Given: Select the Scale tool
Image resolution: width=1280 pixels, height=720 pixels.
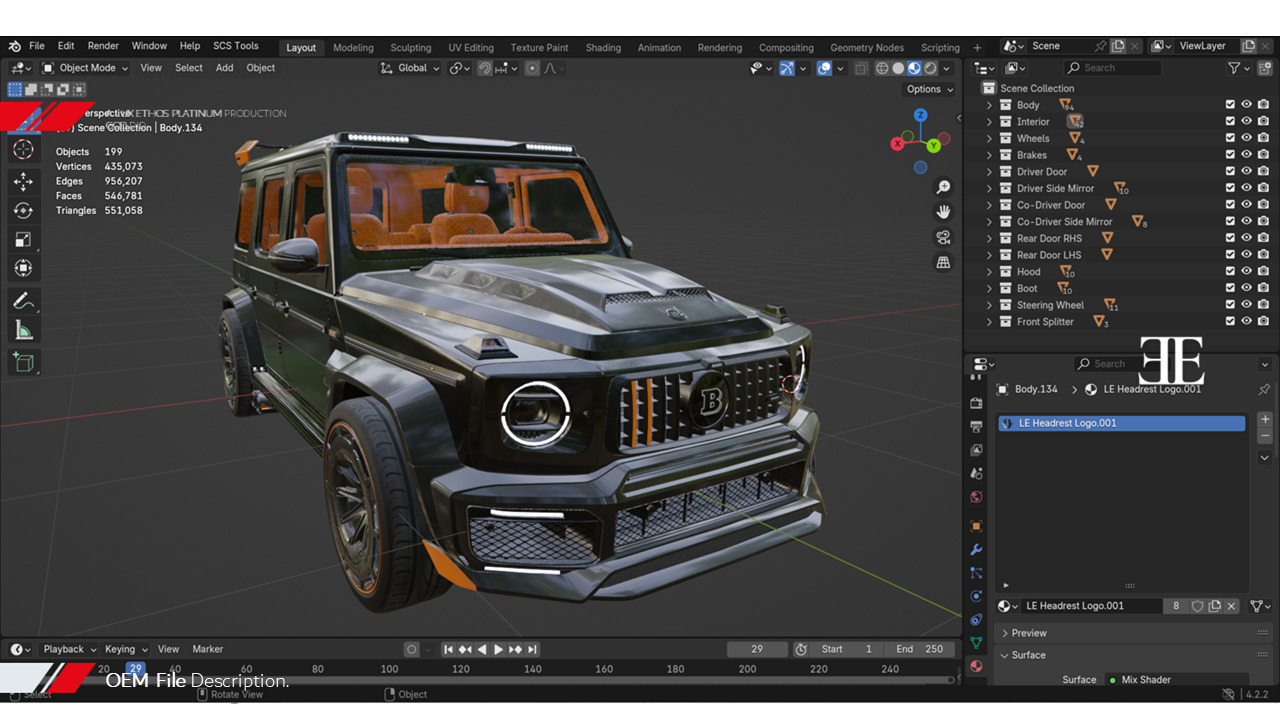Looking at the screenshot, I should [x=23, y=239].
